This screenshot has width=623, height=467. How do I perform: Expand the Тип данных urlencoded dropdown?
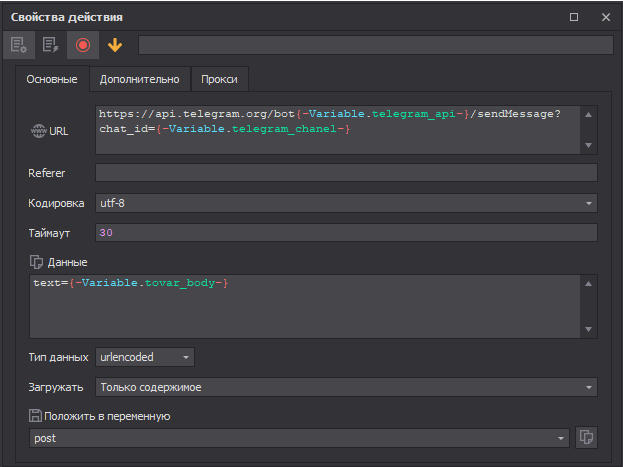click(186, 357)
